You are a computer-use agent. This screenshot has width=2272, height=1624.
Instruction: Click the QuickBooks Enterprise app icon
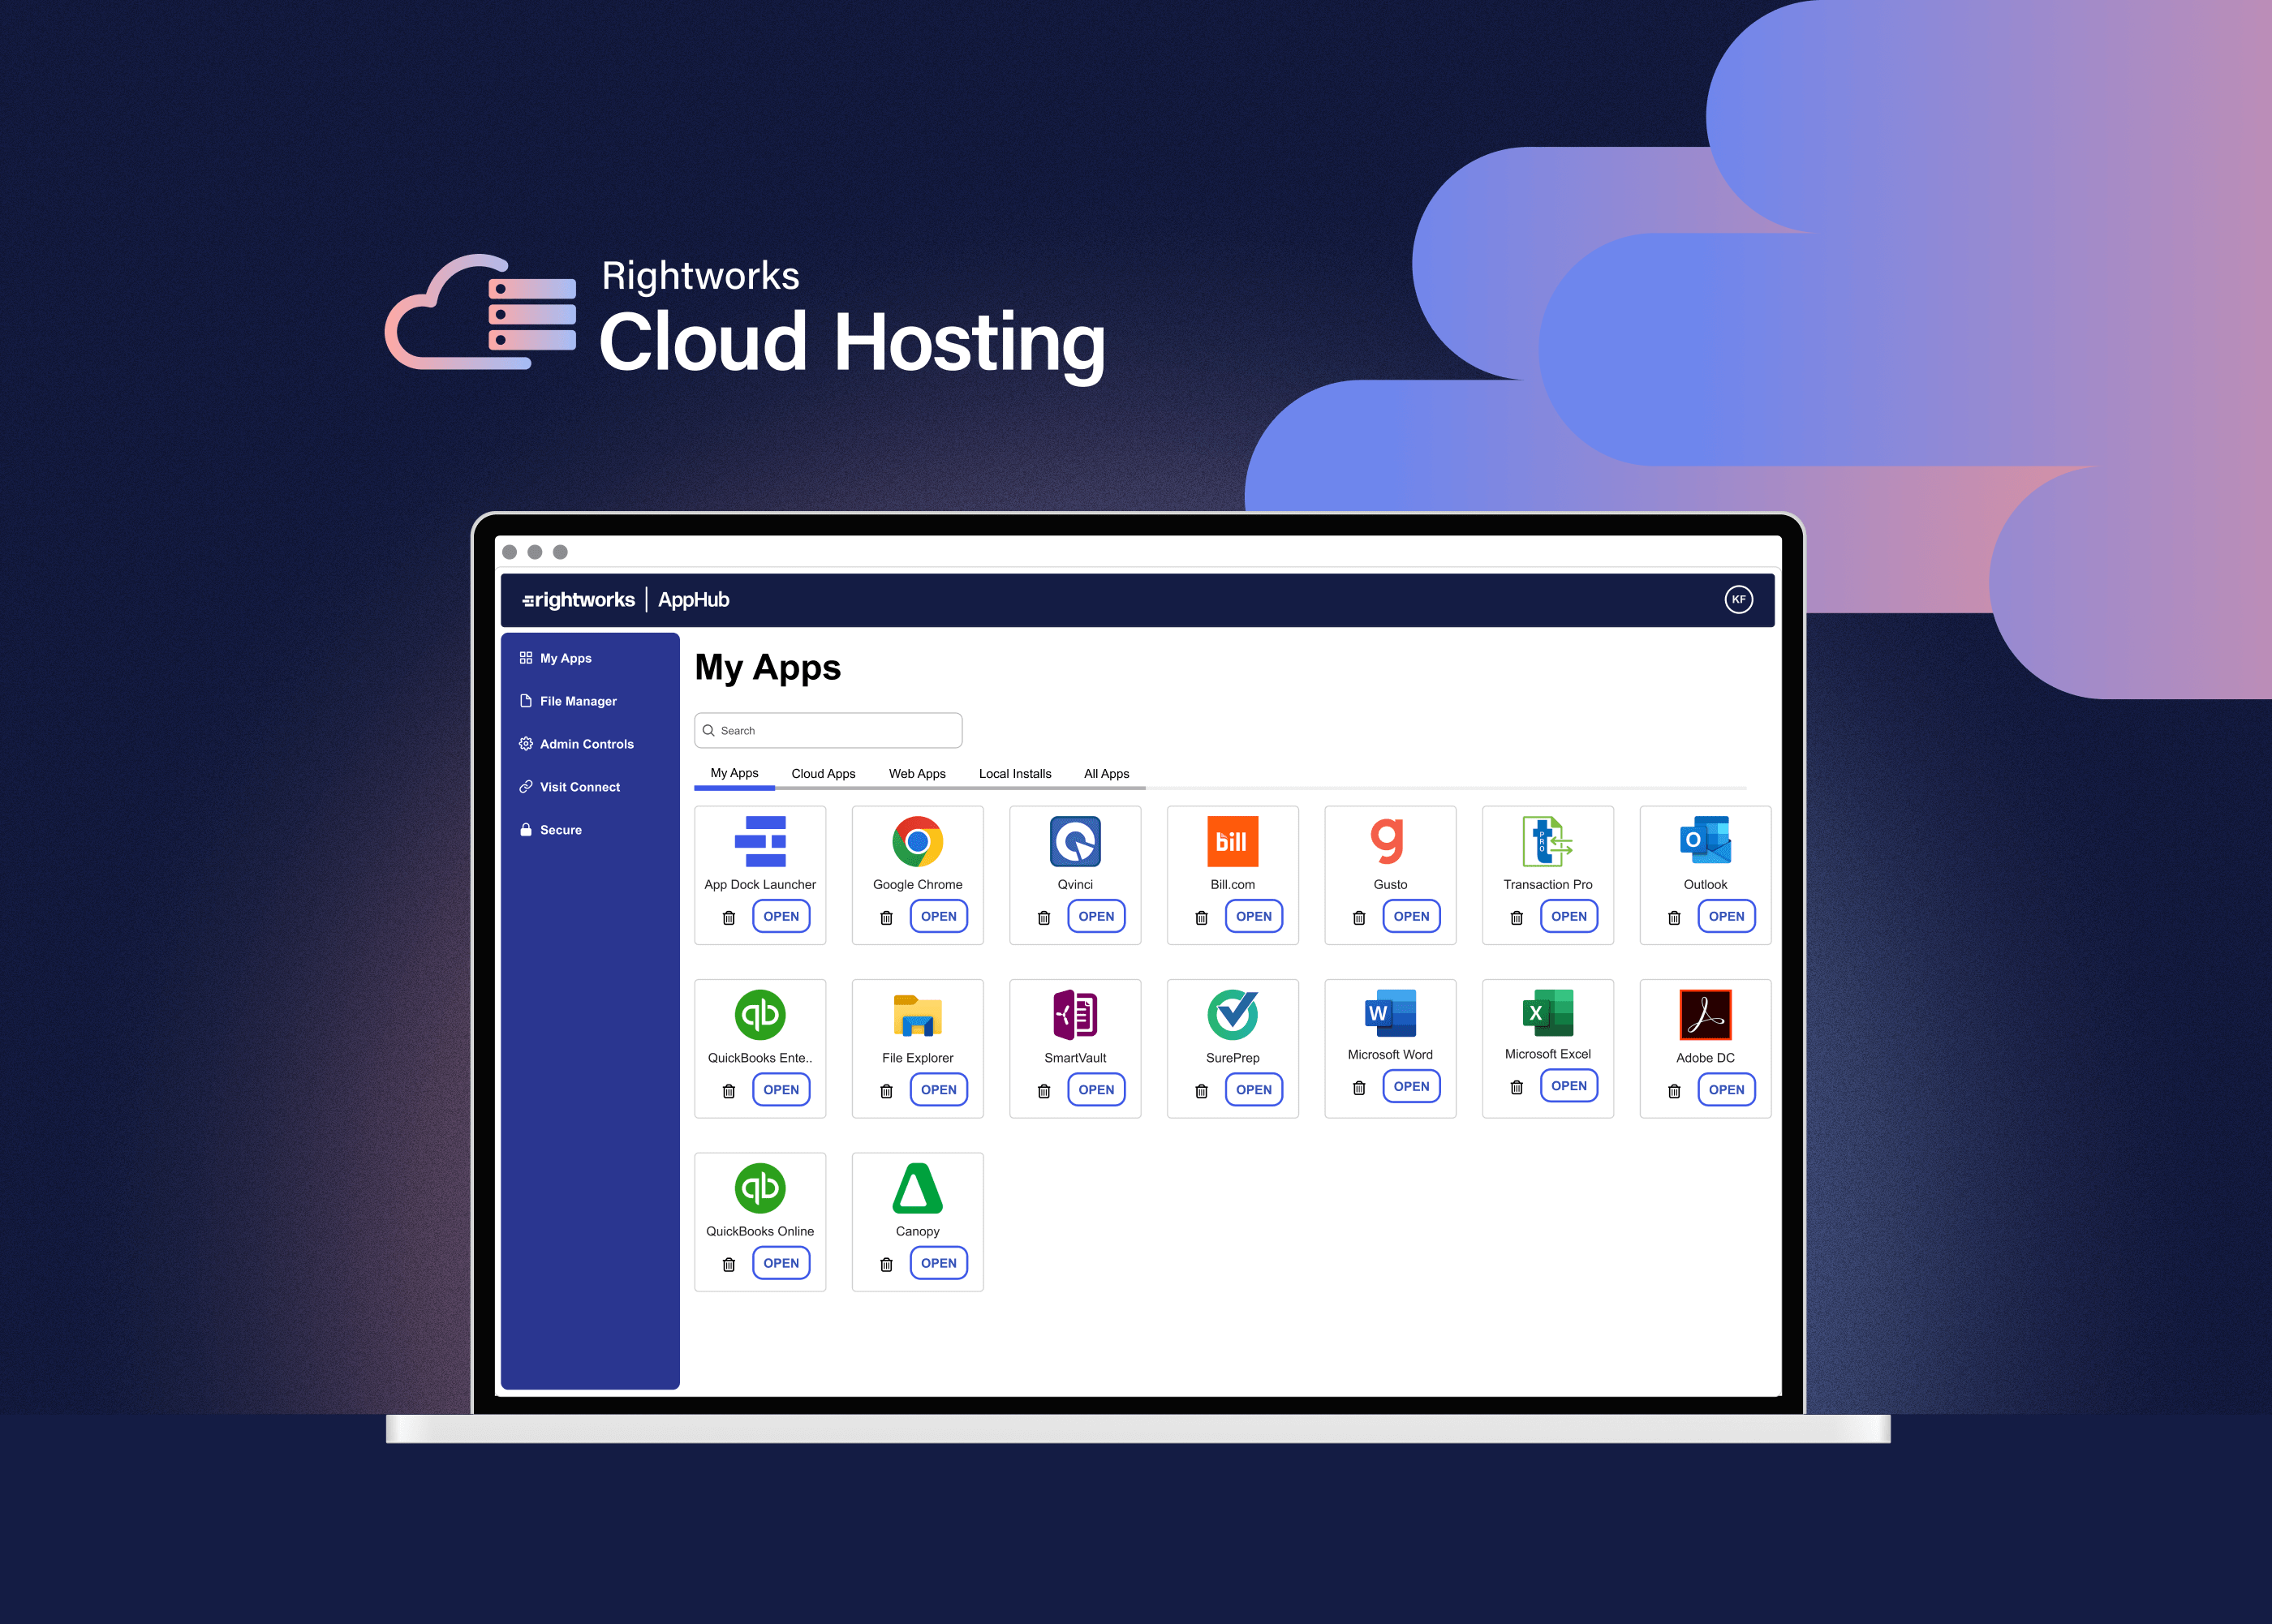[x=760, y=1014]
